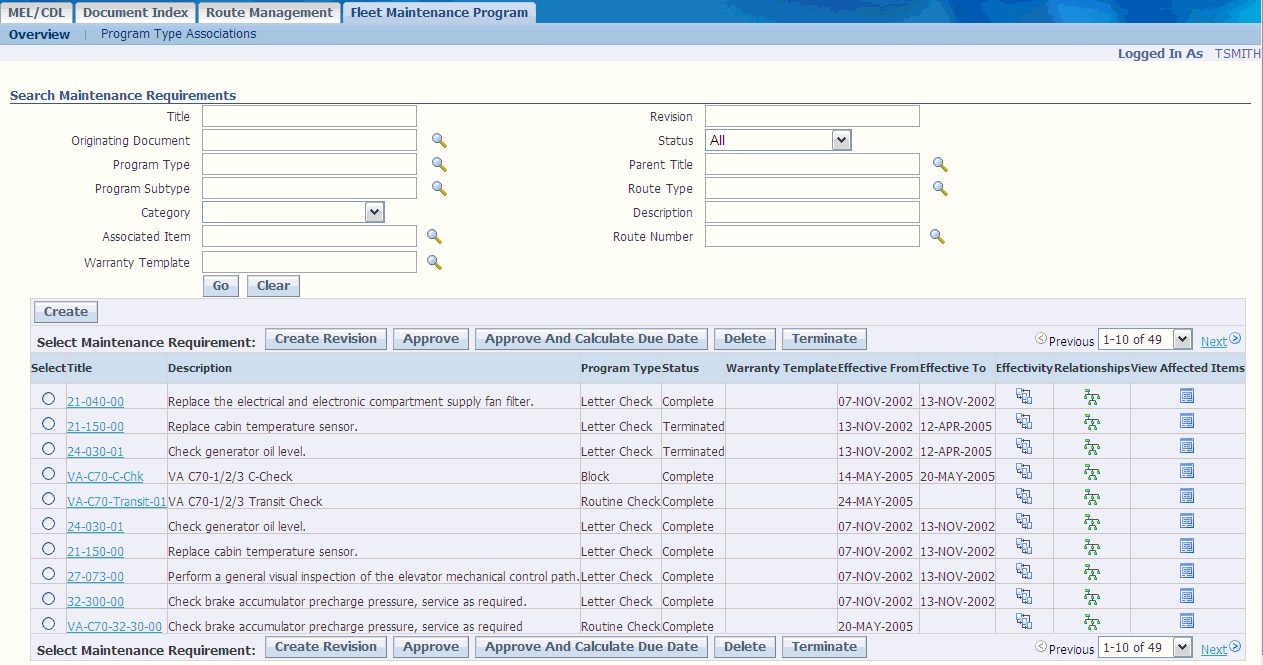The width and height of the screenshot is (1263, 665).
Task: Open Effectivity icon for 27-073-00 row
Action: (x=1024, y=571)
